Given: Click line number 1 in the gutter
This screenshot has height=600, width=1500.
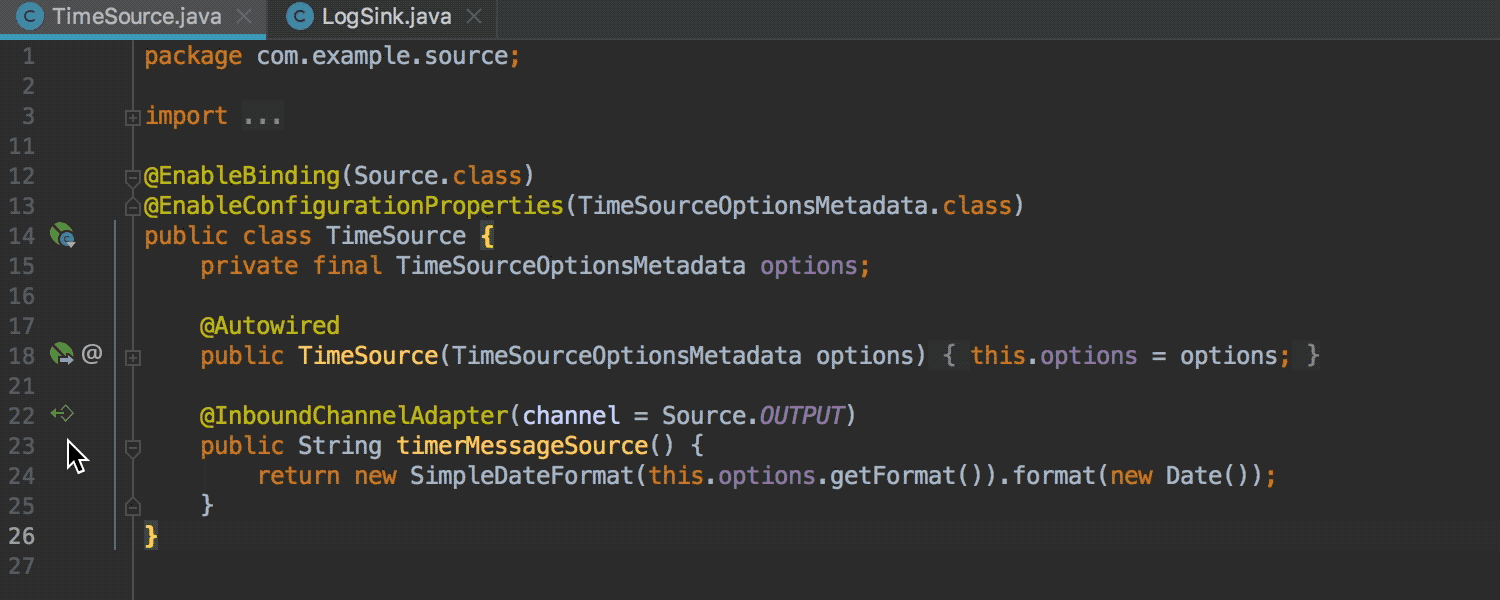Looking at the screenshot, I should [x=28, y=56].
